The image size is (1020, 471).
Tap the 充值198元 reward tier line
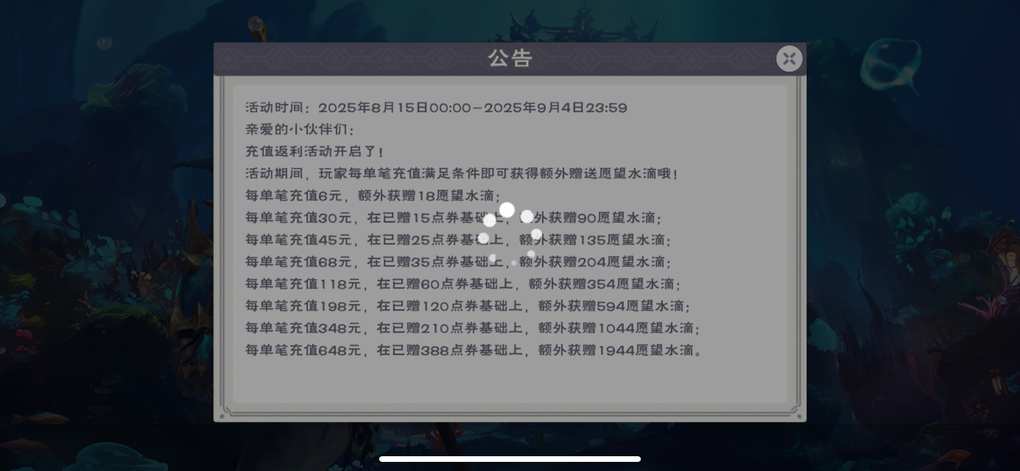pyautogui.click(x=468, y=306)
